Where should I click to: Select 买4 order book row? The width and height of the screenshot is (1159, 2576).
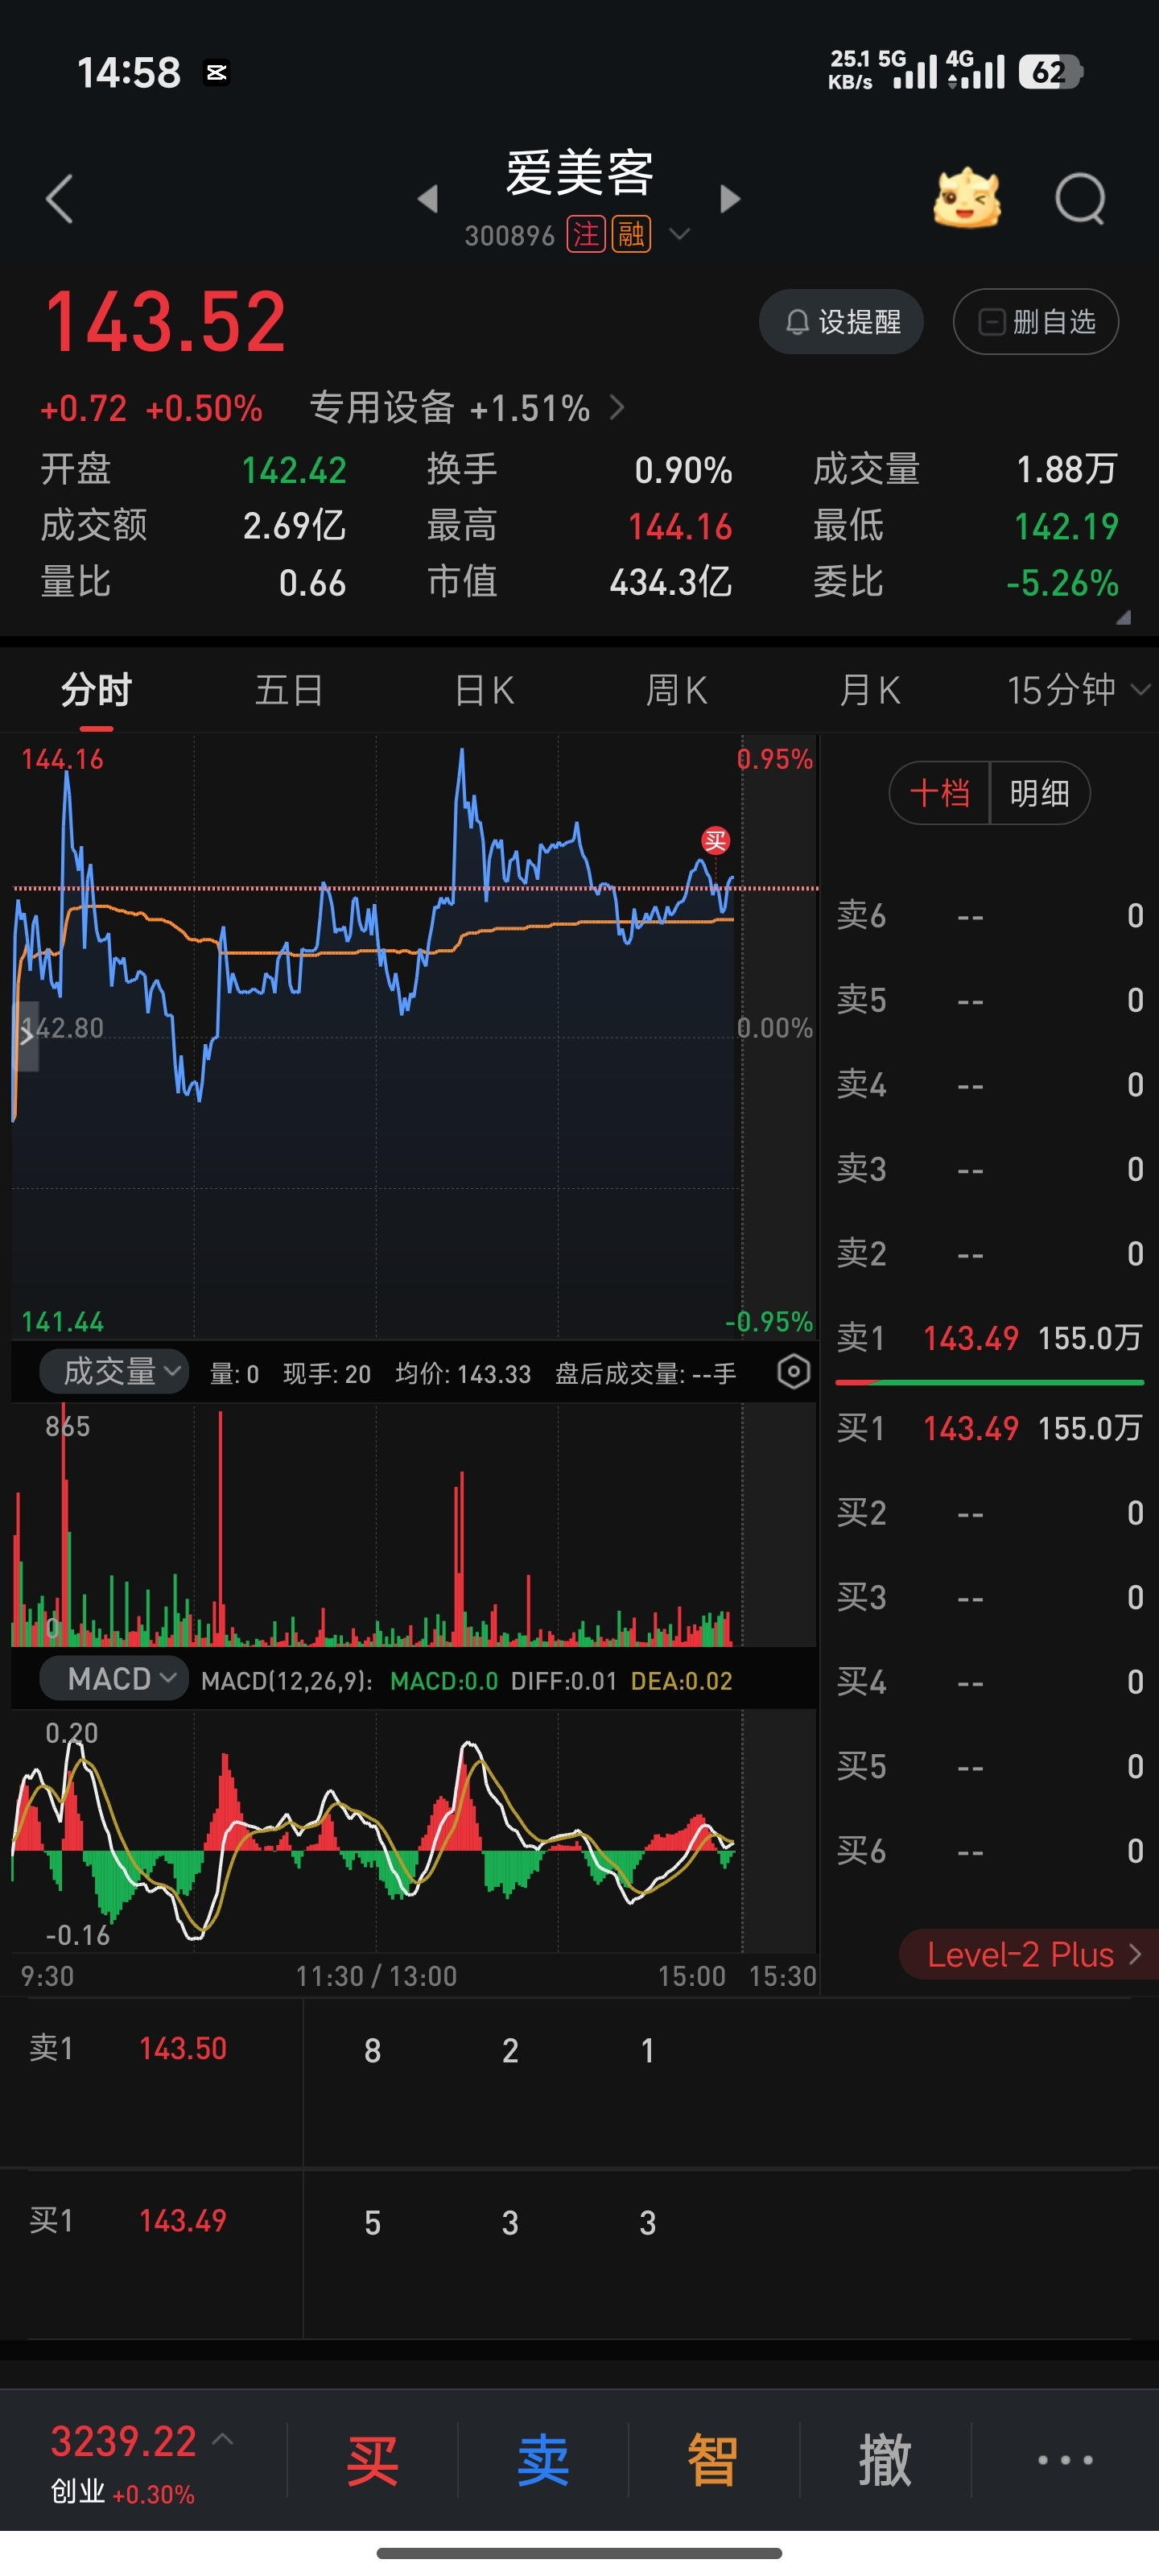point(990,1682)
